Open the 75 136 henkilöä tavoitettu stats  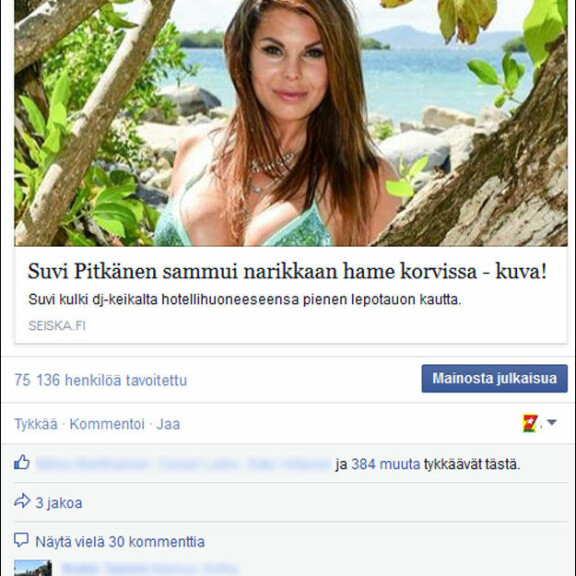pyautogui.click(x=100, y=380)
